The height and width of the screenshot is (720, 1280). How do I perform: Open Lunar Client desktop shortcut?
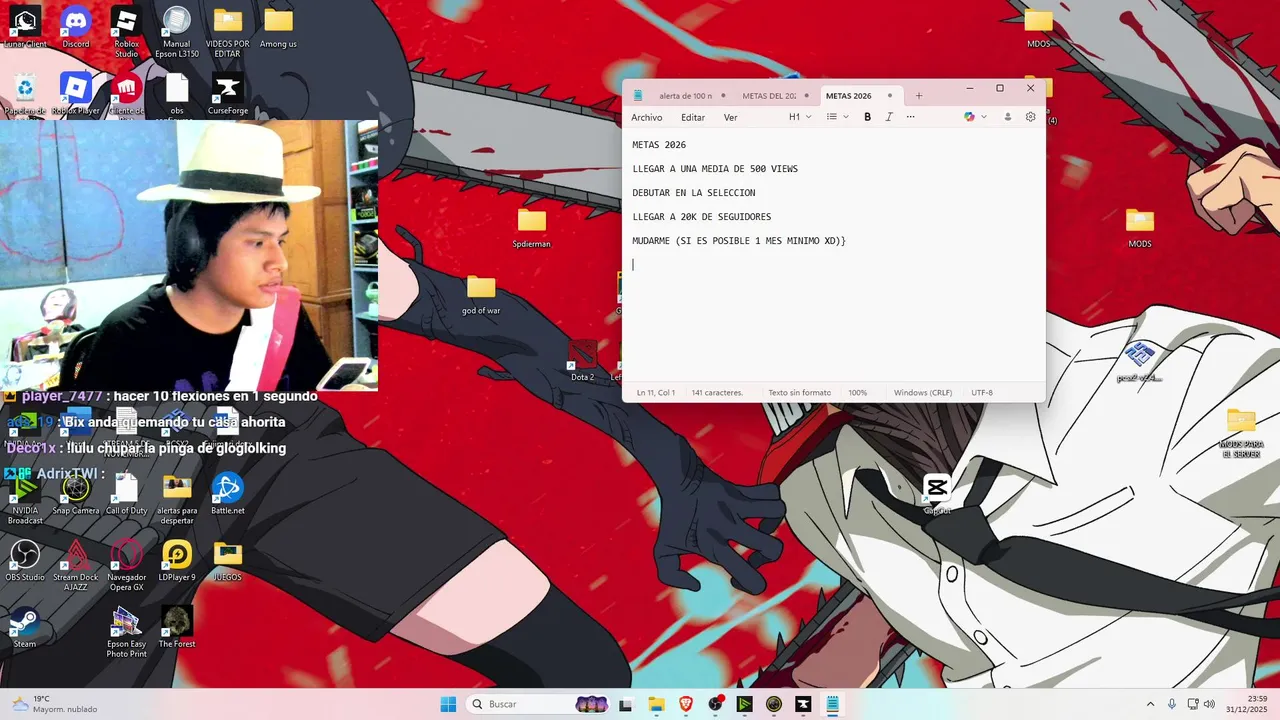pos(25,27)
